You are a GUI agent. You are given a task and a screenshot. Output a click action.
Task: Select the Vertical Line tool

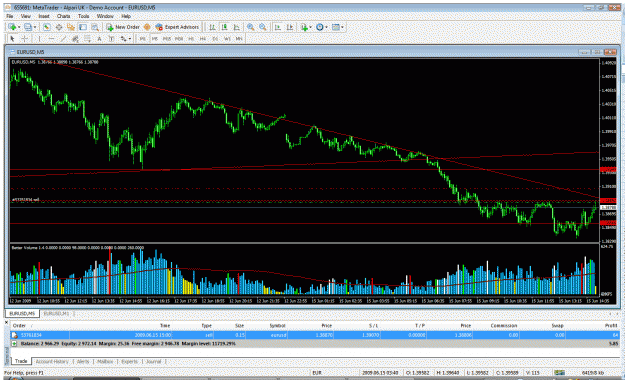[x=39, y=39]
